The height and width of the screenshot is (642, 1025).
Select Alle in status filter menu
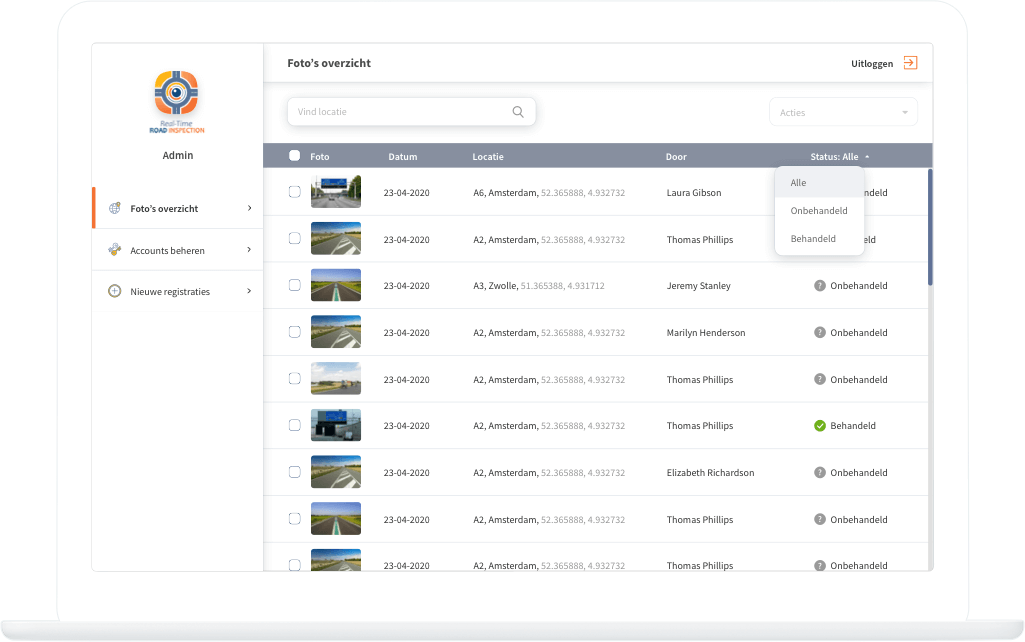click(x=819, y=182)
